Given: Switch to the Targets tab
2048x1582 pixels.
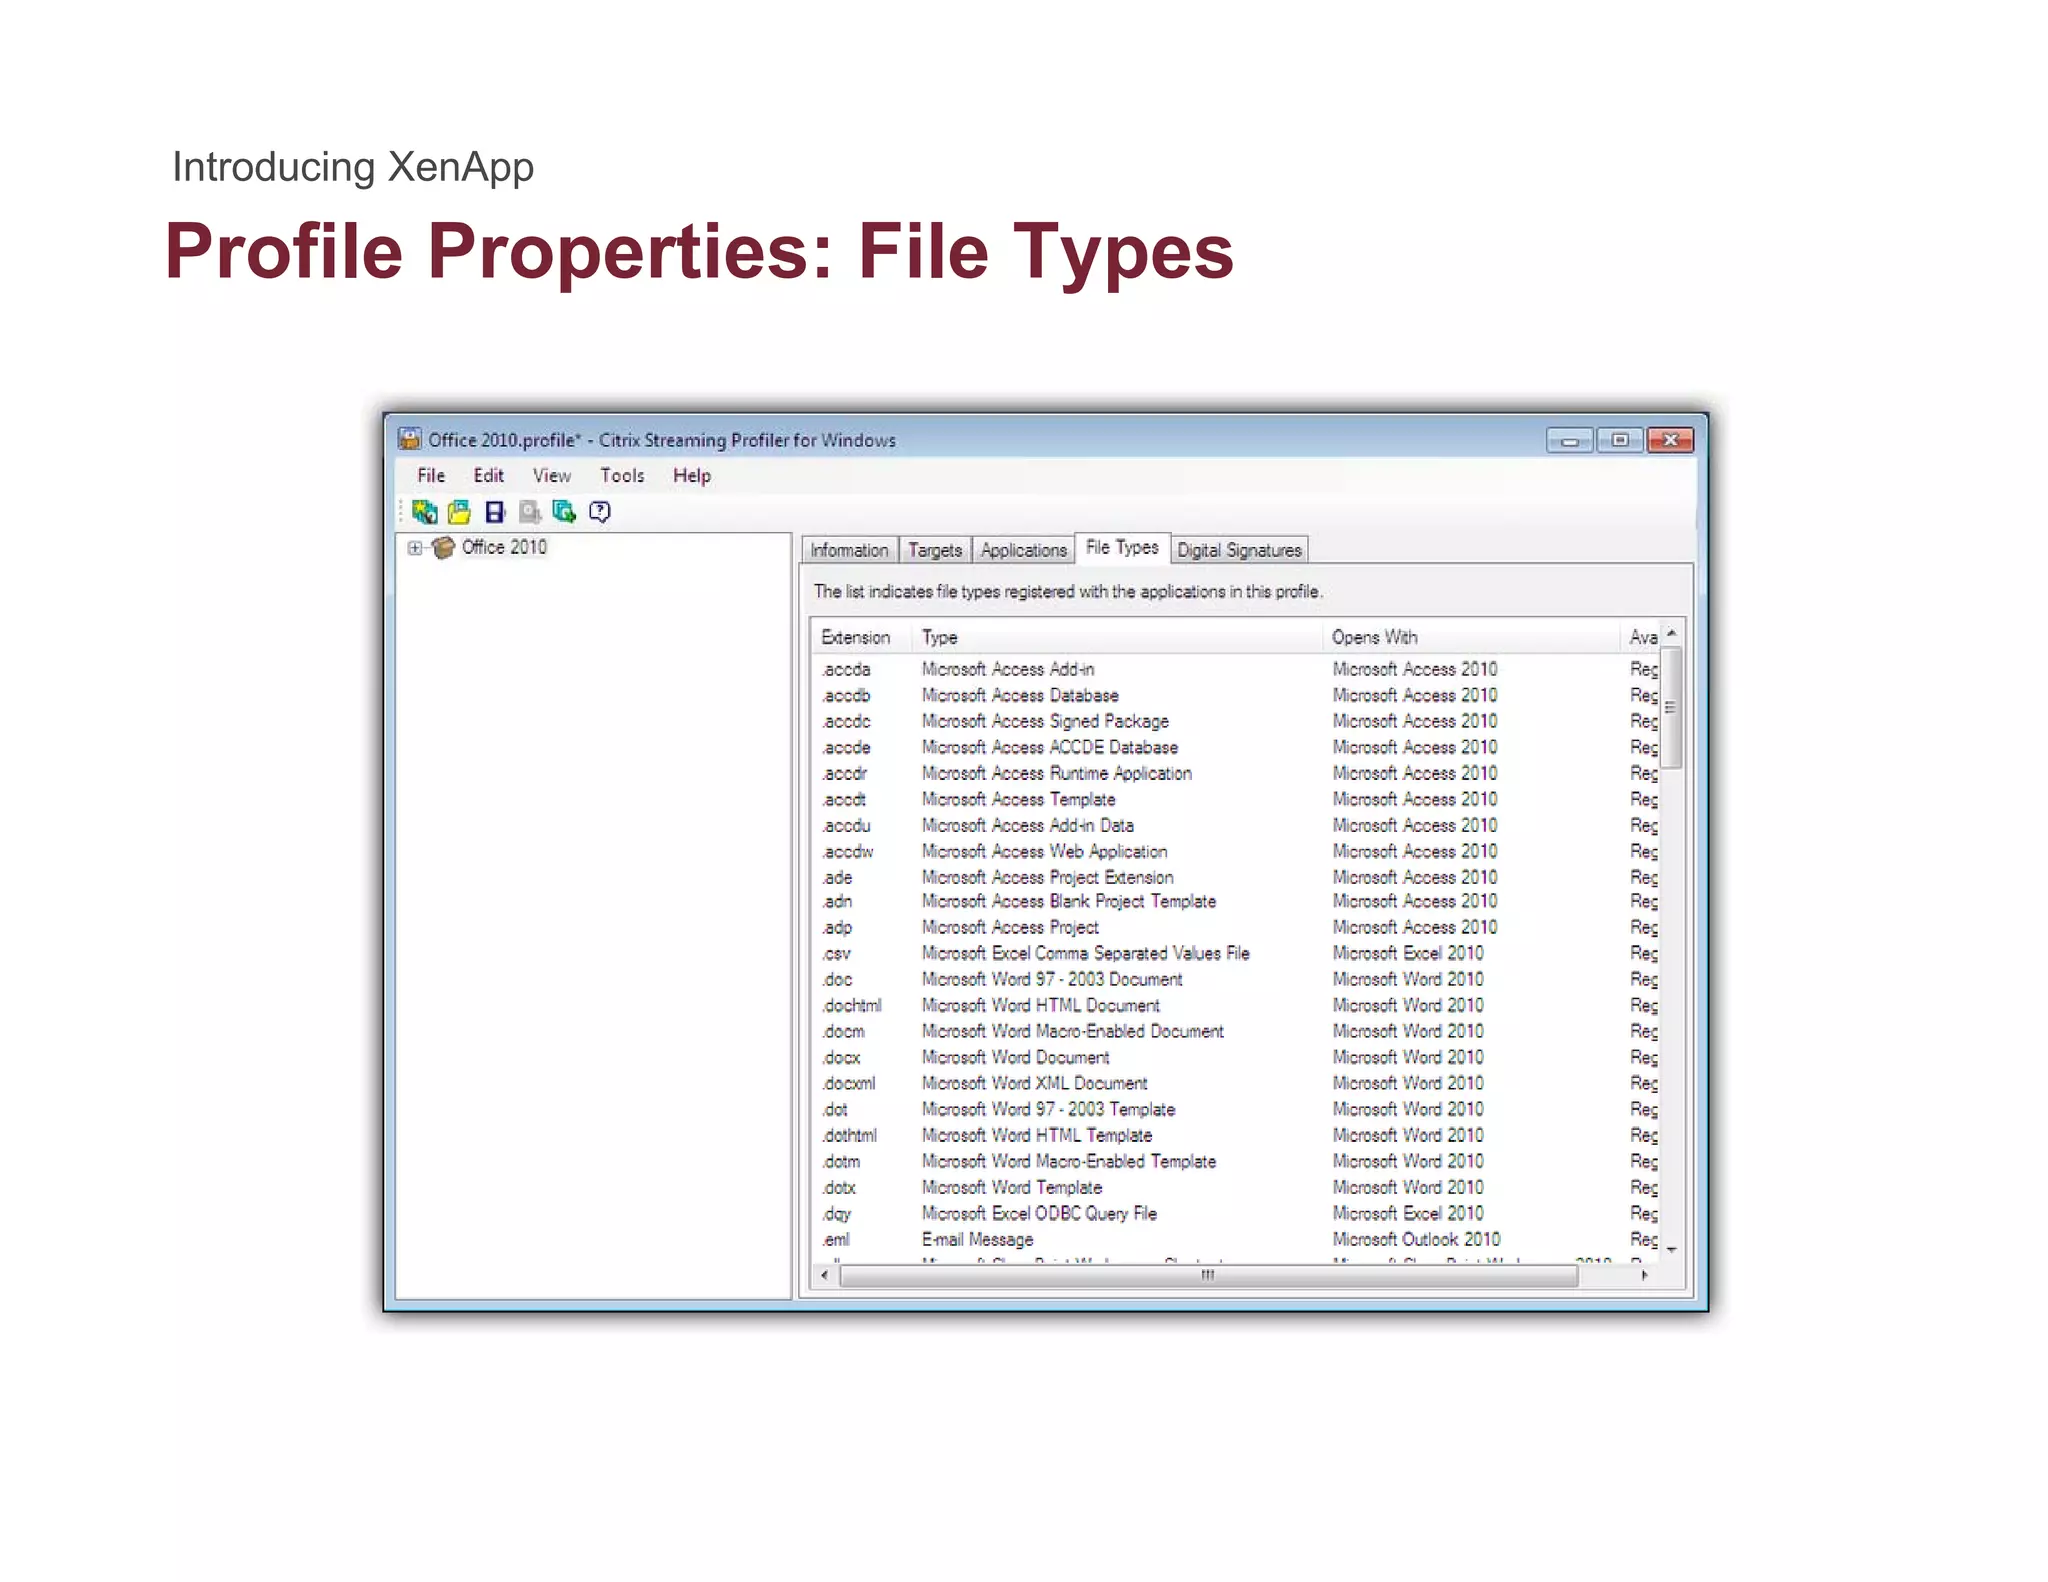Looking at the screenshot, I should 934,550.
